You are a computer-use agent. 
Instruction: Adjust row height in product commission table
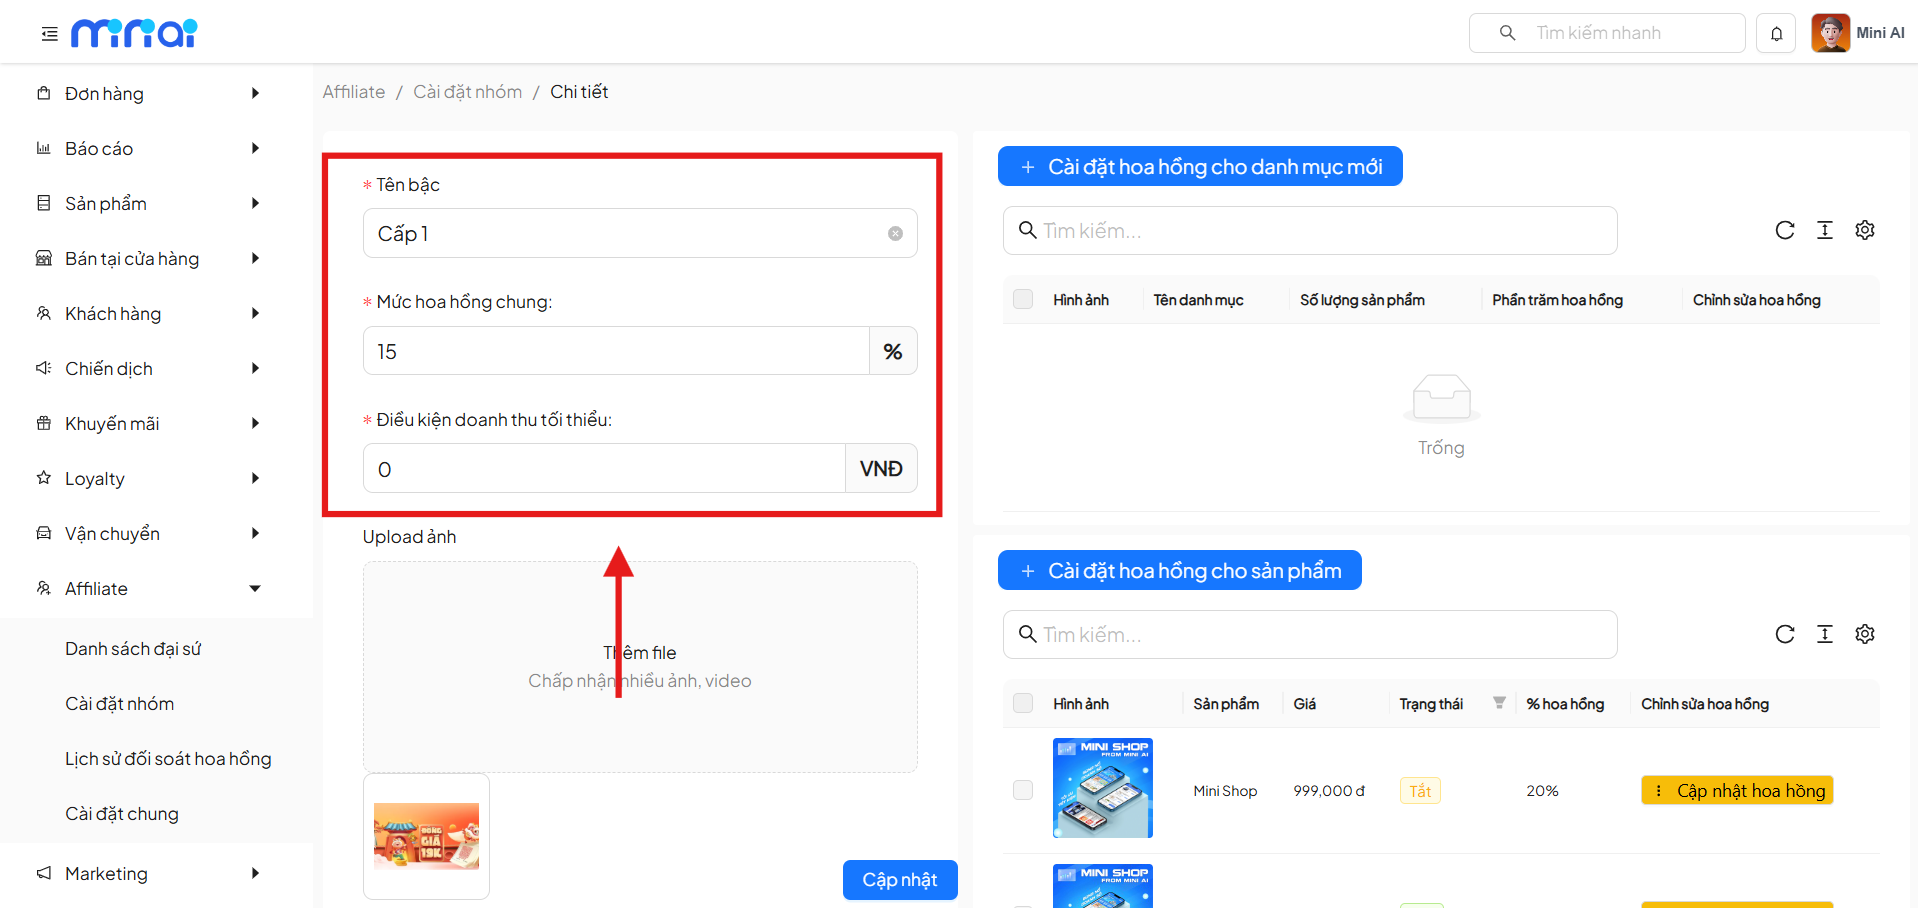tap(1824, 635)
